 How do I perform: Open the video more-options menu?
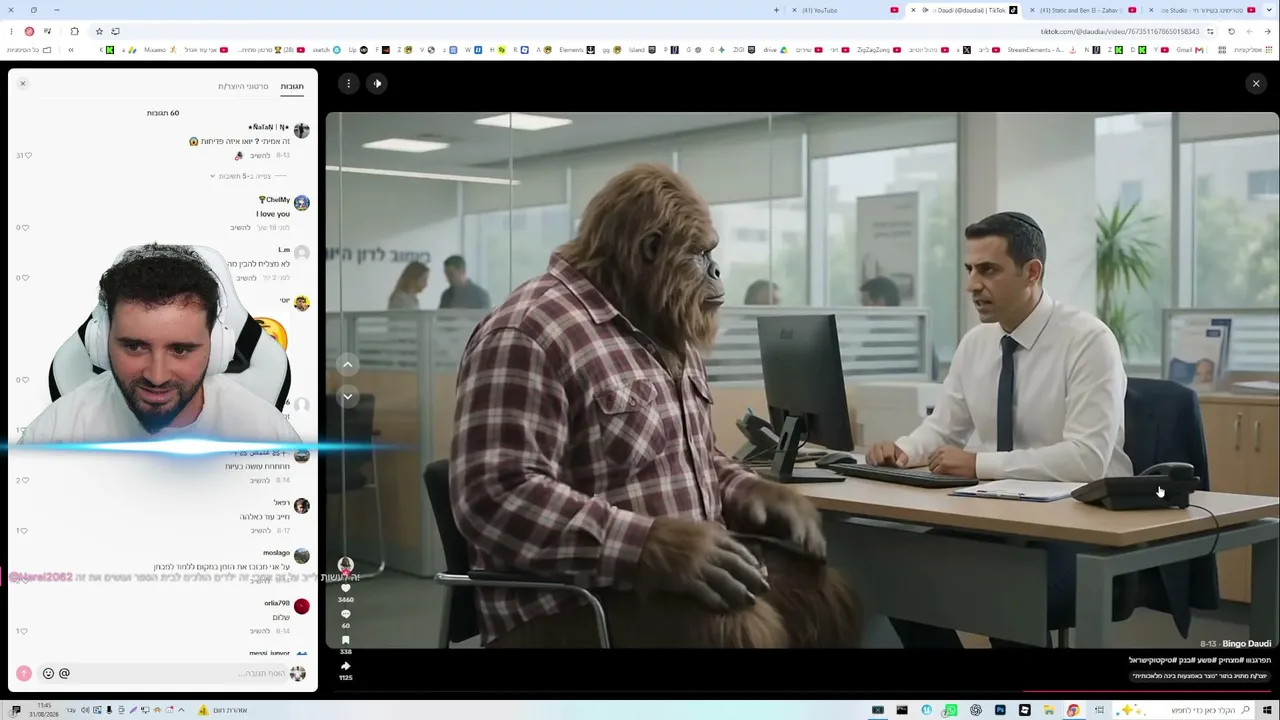point(348,83)
